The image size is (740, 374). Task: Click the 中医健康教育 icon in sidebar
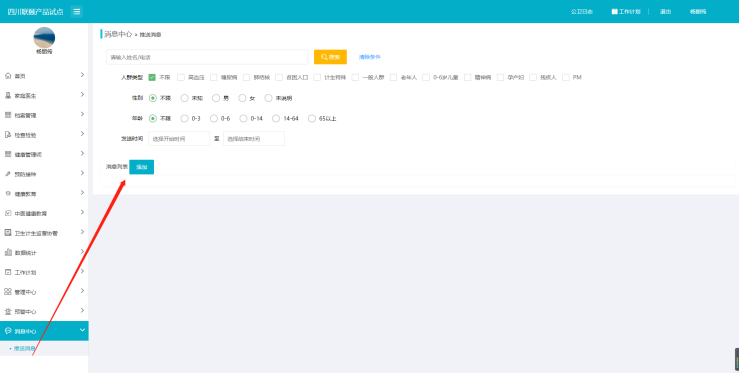8,213
